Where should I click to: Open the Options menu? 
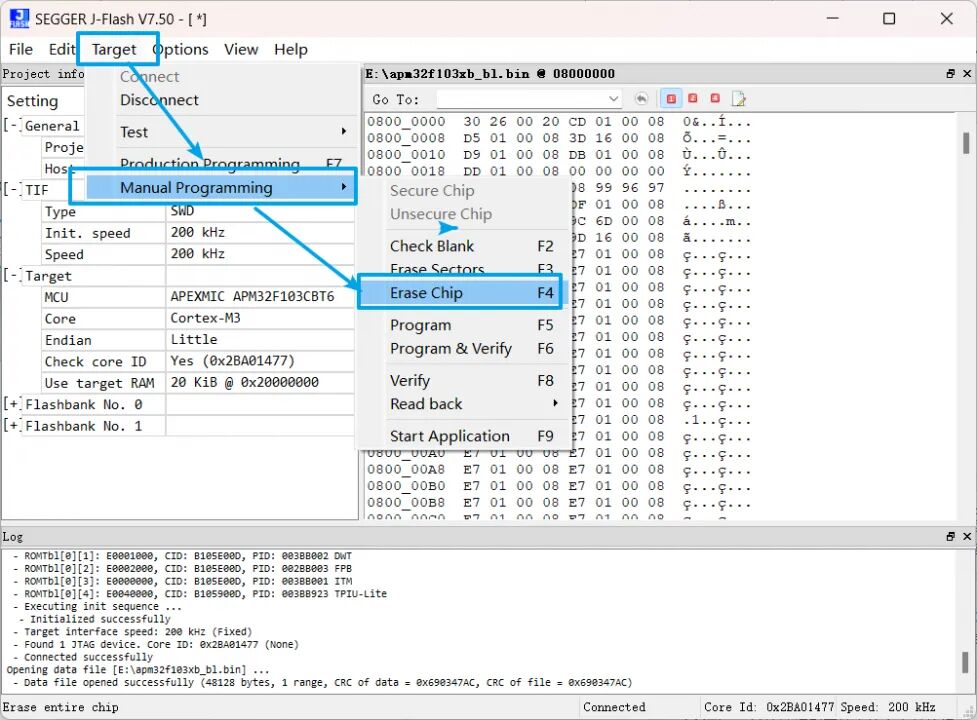[180, 49]
